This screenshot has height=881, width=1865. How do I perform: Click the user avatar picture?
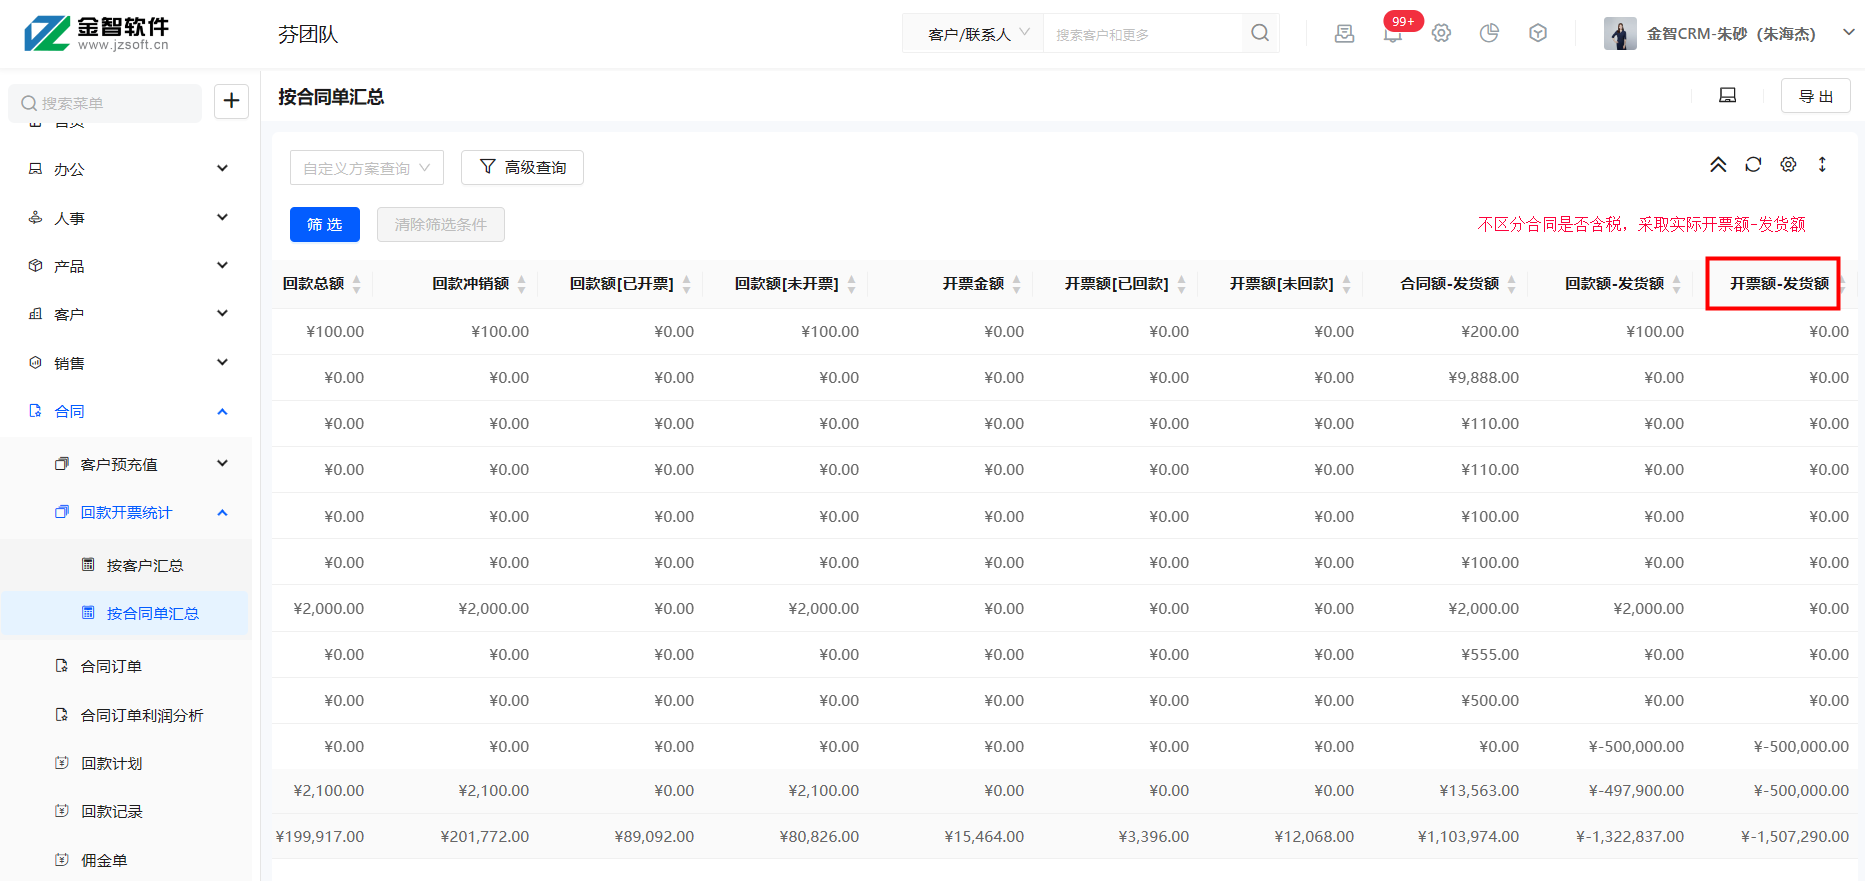coord(1620,33)
